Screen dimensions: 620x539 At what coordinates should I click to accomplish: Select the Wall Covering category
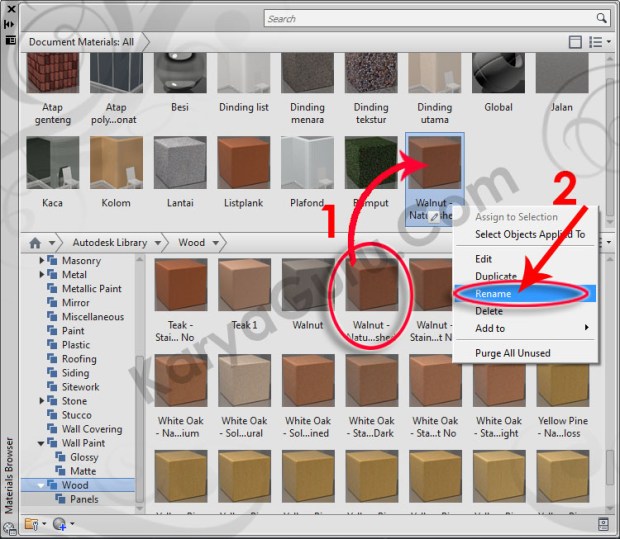pos(92,429)
